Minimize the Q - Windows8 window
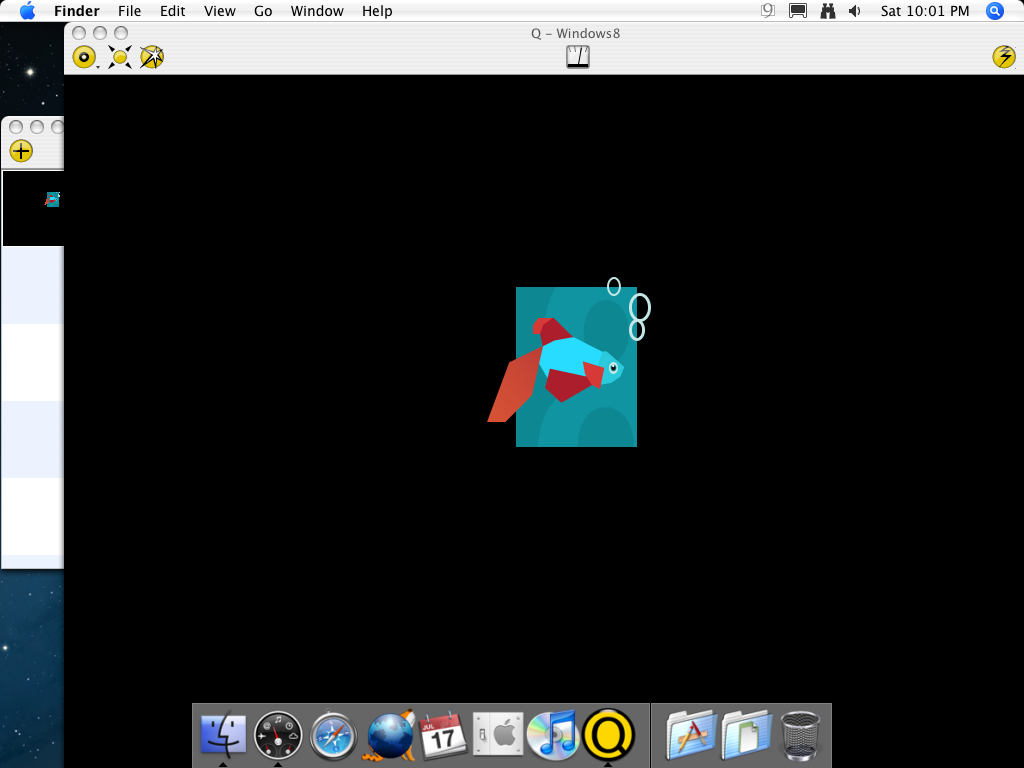1024x768 pixels. 100,33
